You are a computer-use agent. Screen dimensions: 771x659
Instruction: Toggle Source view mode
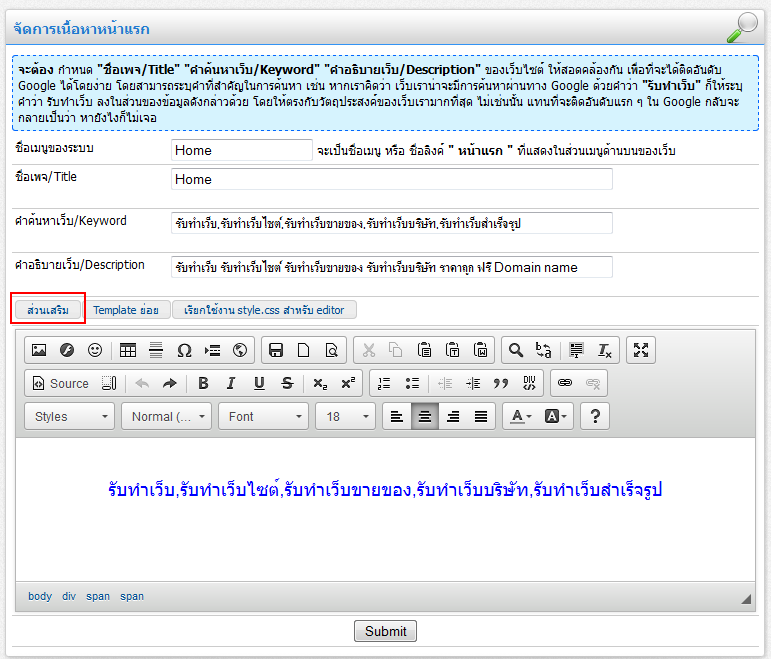(x=60, y=383)
